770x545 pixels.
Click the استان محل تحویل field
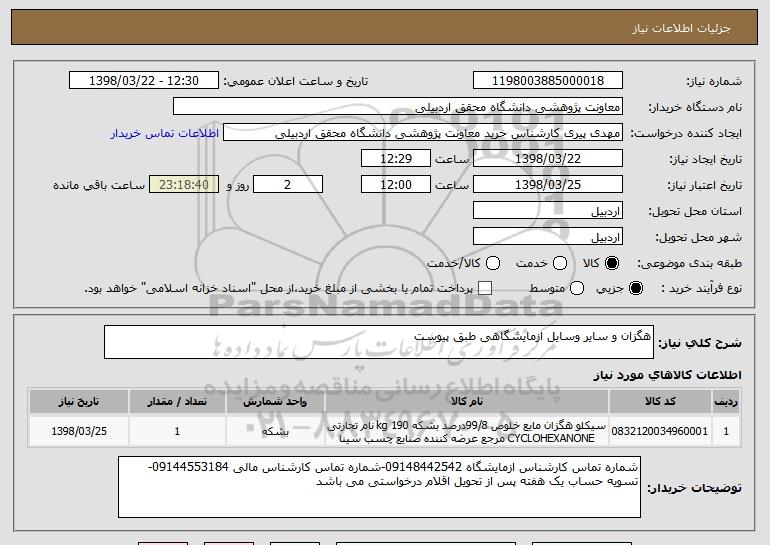[x=548, y=211]
